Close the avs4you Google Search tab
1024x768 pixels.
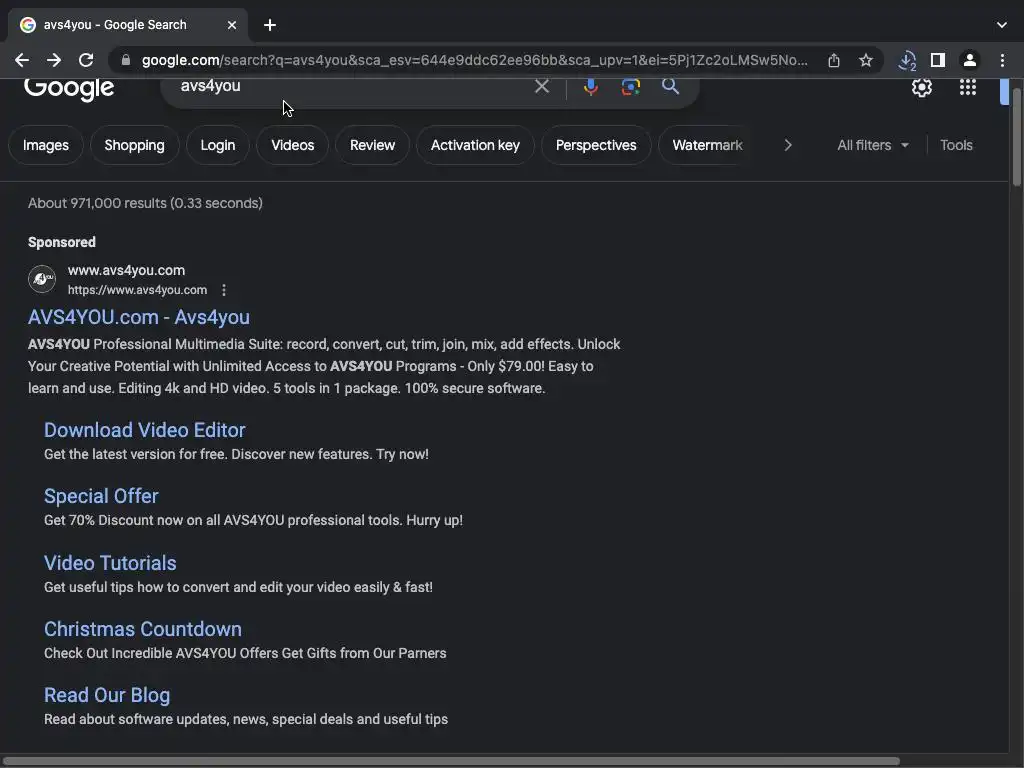232,25
